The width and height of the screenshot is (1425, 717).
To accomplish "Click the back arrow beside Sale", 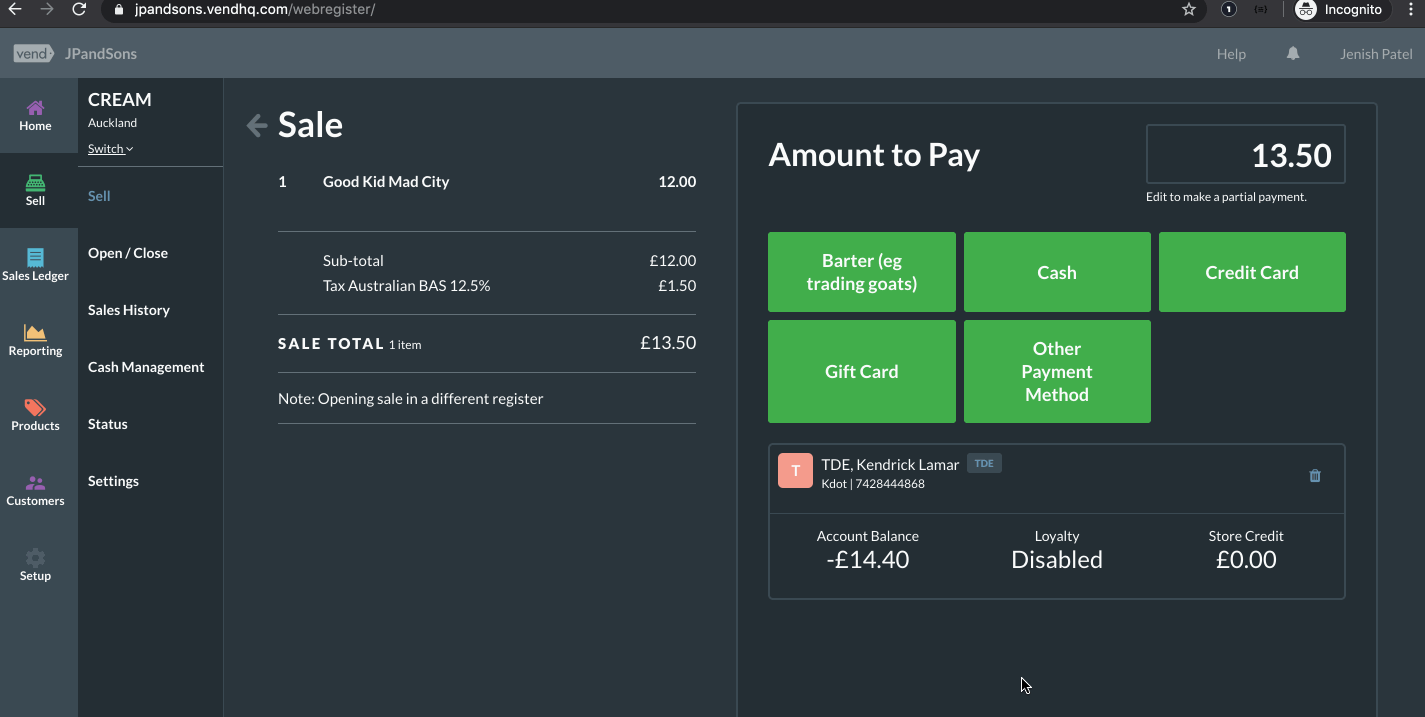I will click(x=257, y=125).
